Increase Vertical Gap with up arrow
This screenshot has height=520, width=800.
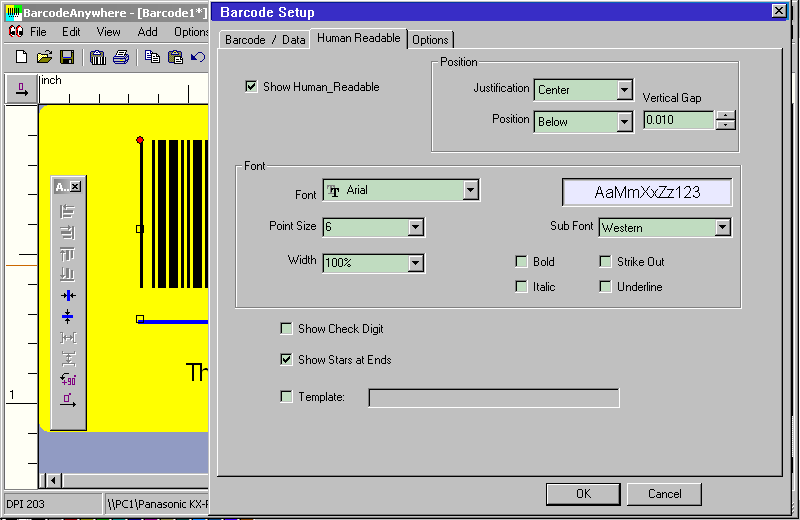point(726,115)
